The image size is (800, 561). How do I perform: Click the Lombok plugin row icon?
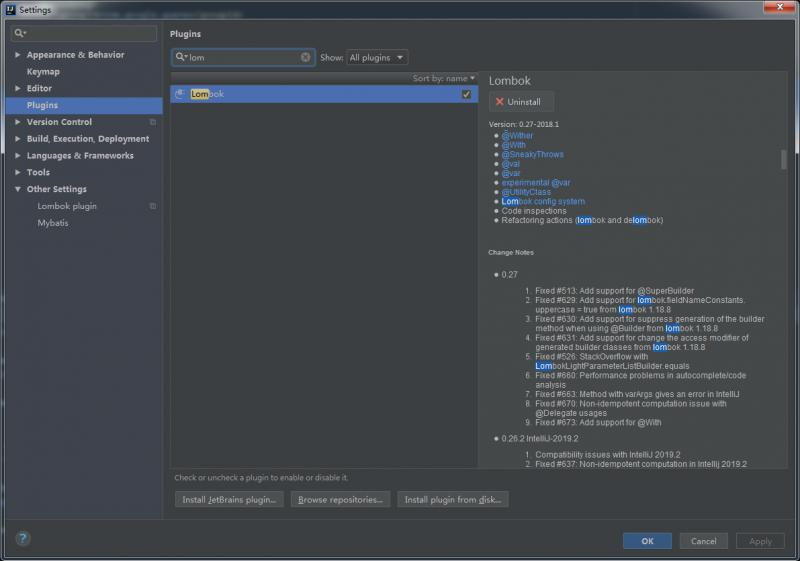point(180,94)
